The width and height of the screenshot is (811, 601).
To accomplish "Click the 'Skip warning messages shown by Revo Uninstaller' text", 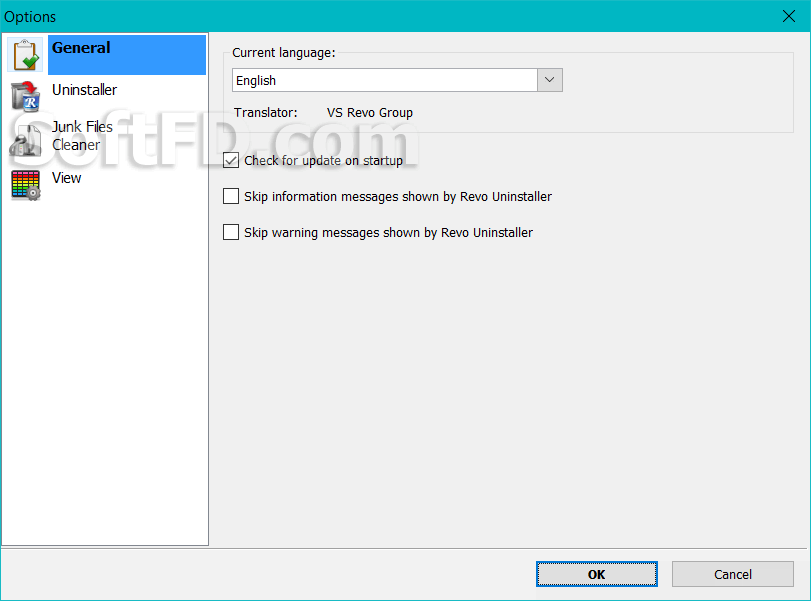I will pos(388,233).
